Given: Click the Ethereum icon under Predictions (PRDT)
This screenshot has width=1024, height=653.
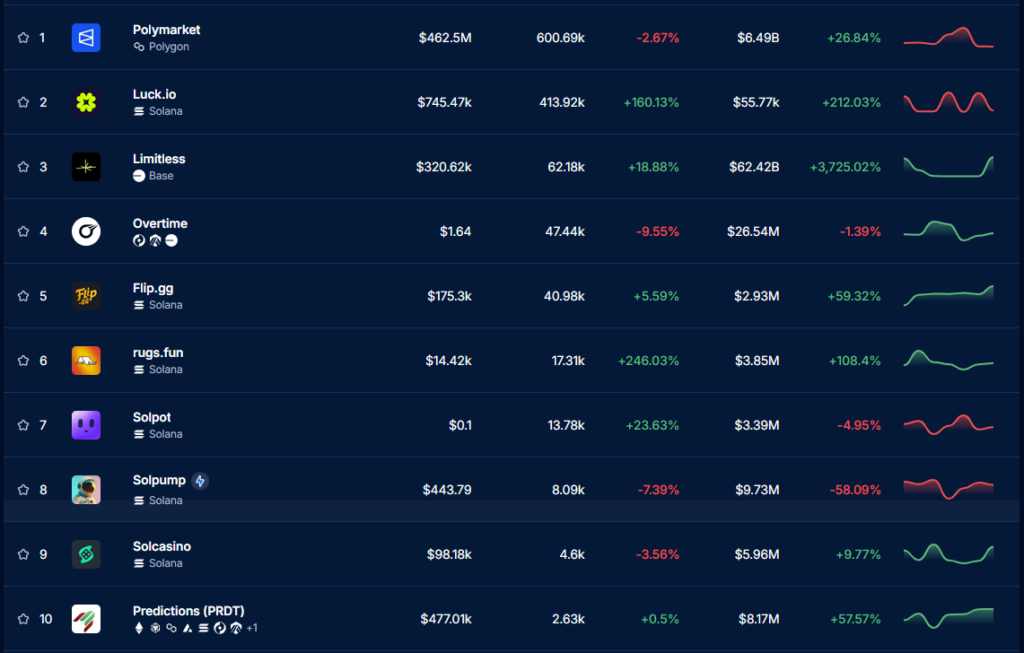Looking at the screenshot, I should click(138, 628).
